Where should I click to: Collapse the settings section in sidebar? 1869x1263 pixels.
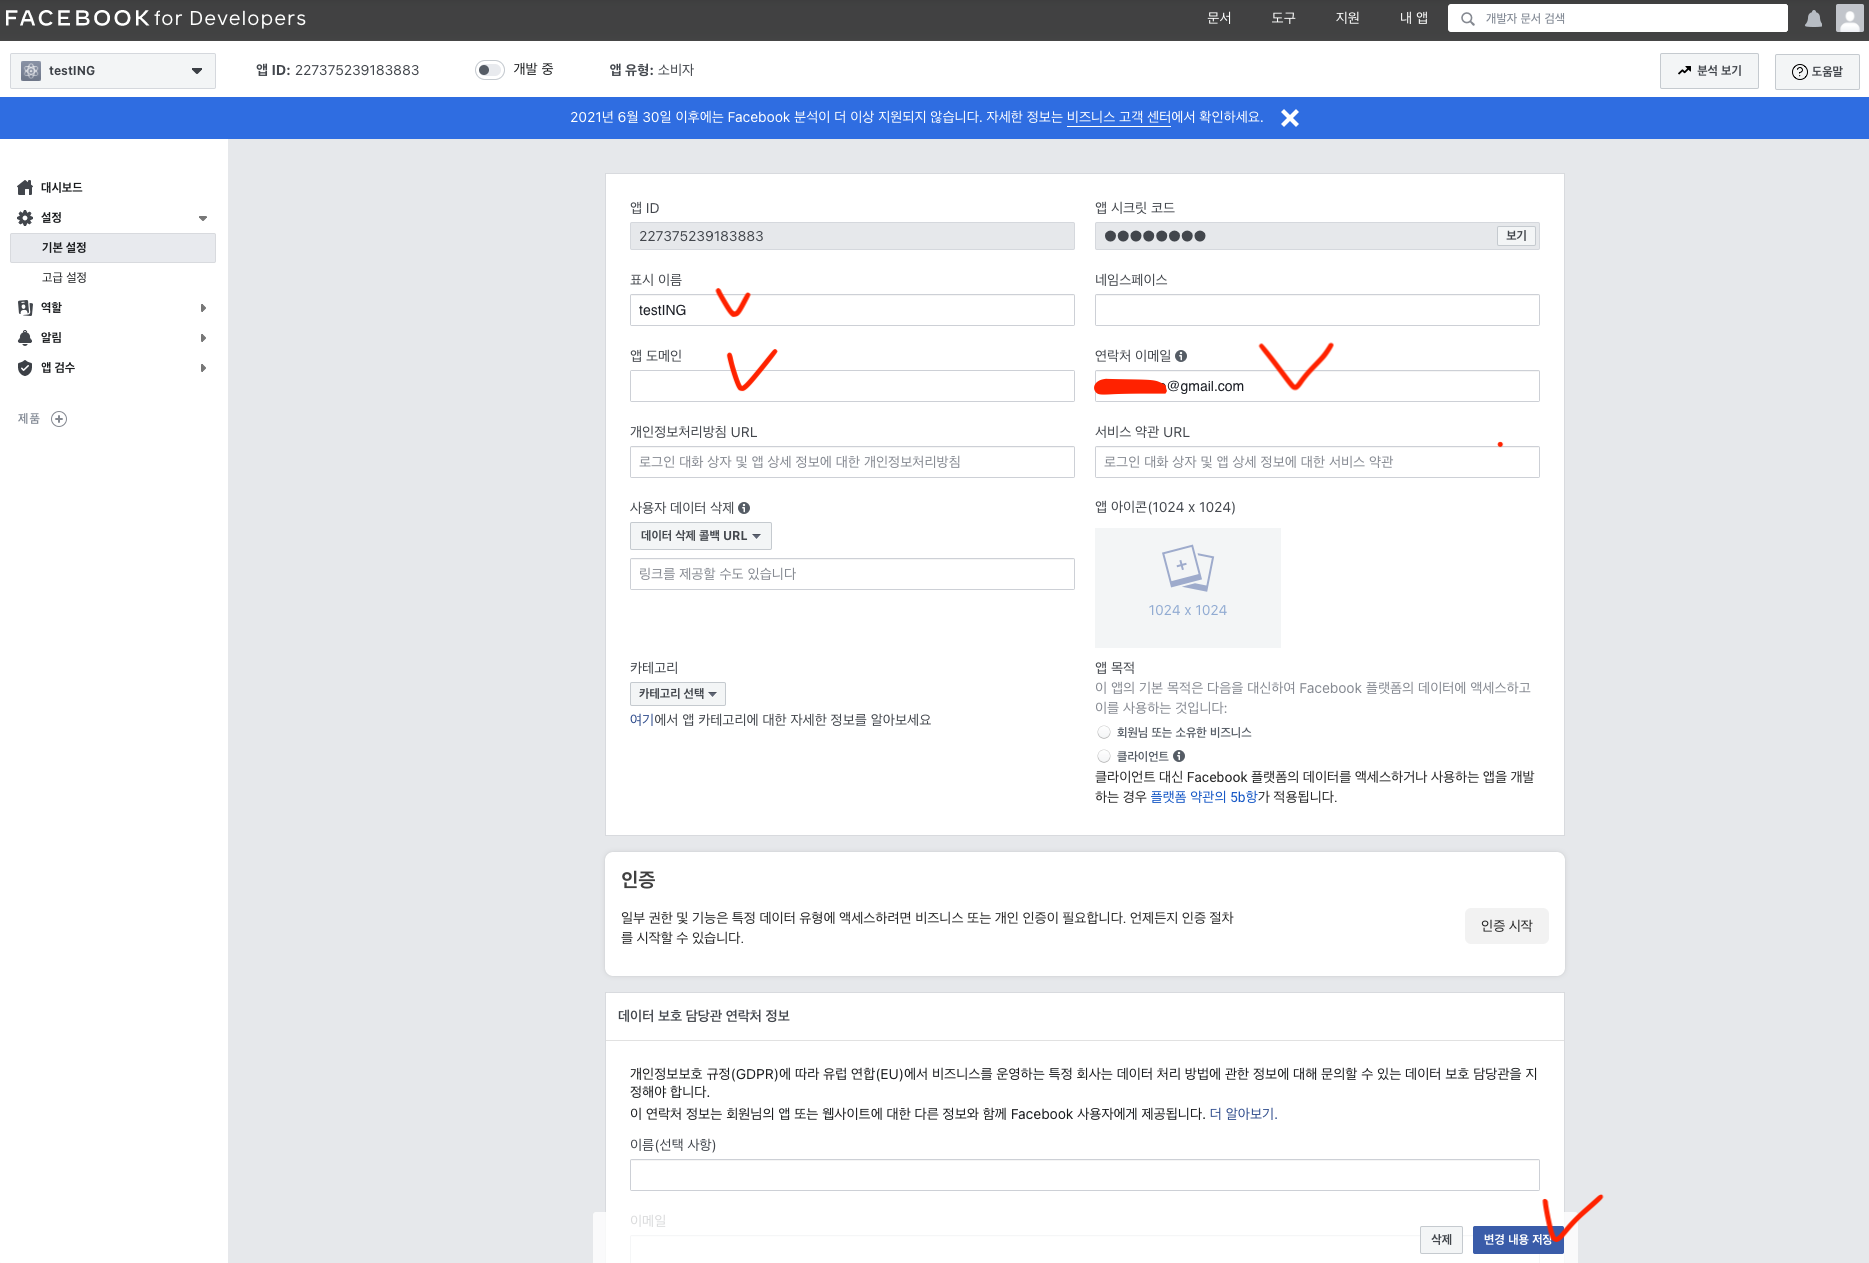pos(203,218)
